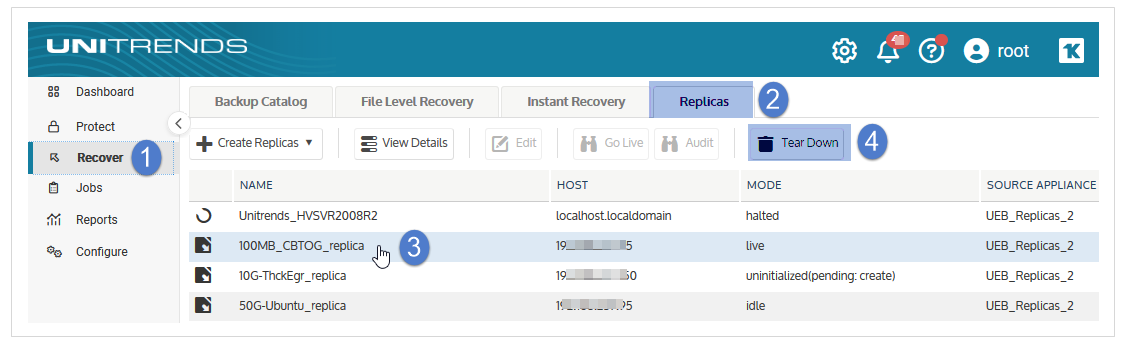Image resolution: width=1142 pixels, height=363 pixels.
Task: Click the live mode cell
Action: (755, 246)
